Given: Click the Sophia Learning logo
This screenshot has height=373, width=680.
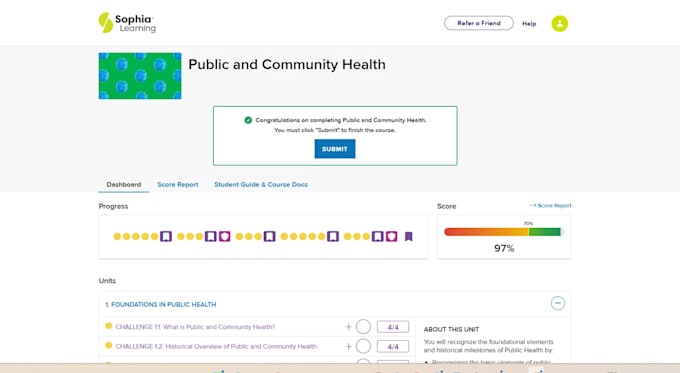Looking at the screenshot, I should point(127,23).
